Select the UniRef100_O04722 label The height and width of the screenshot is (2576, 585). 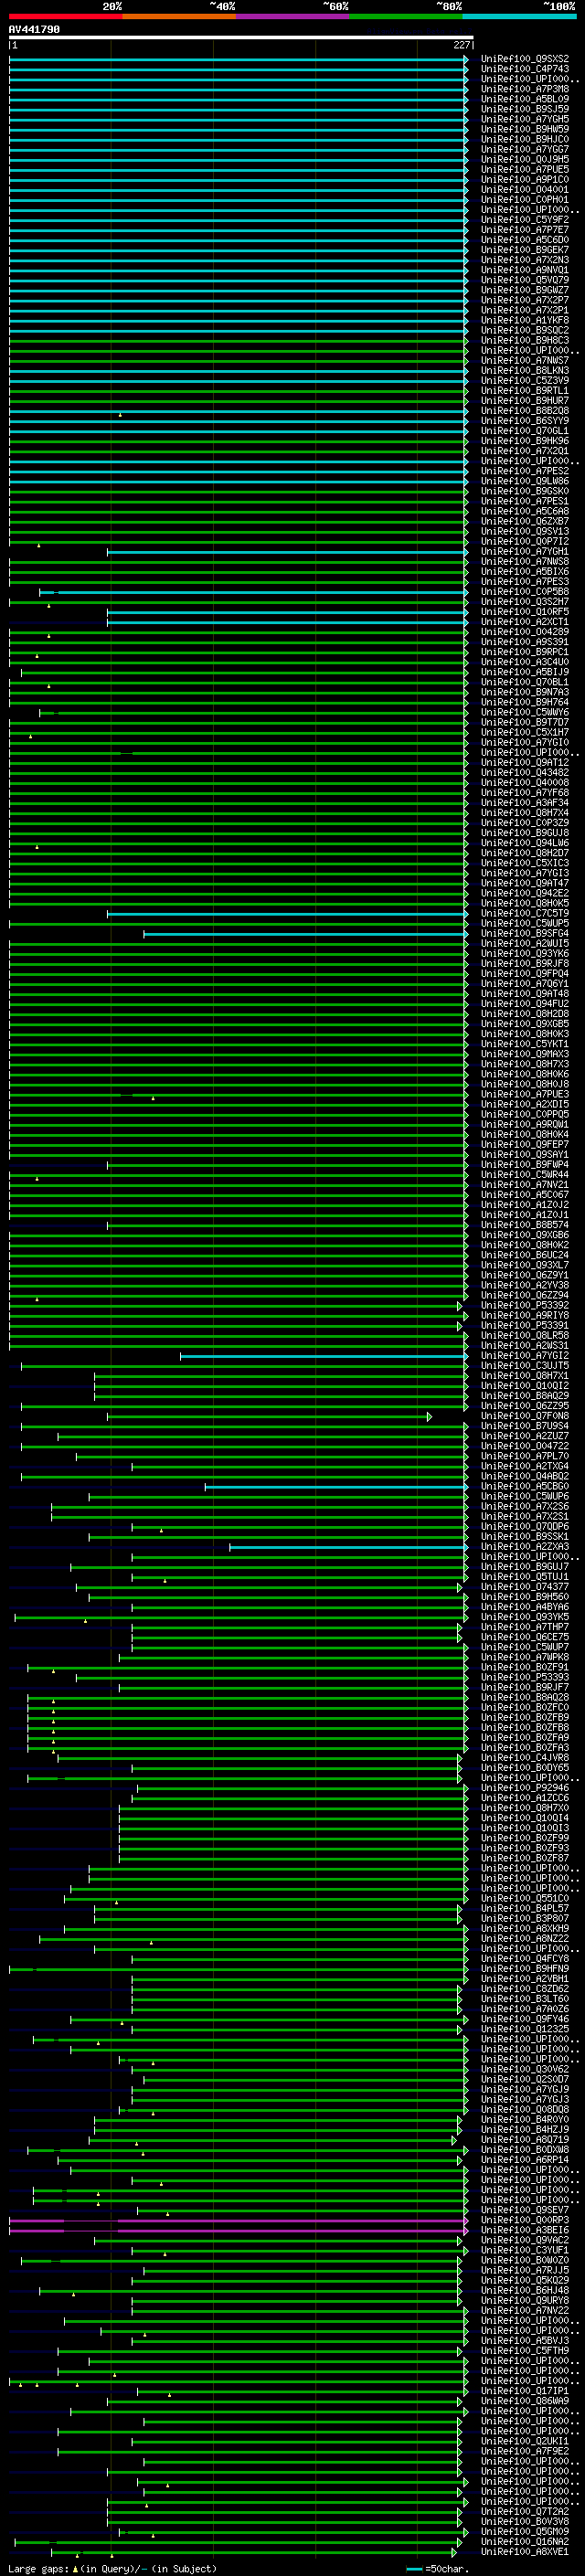[x=525, y=1447]
